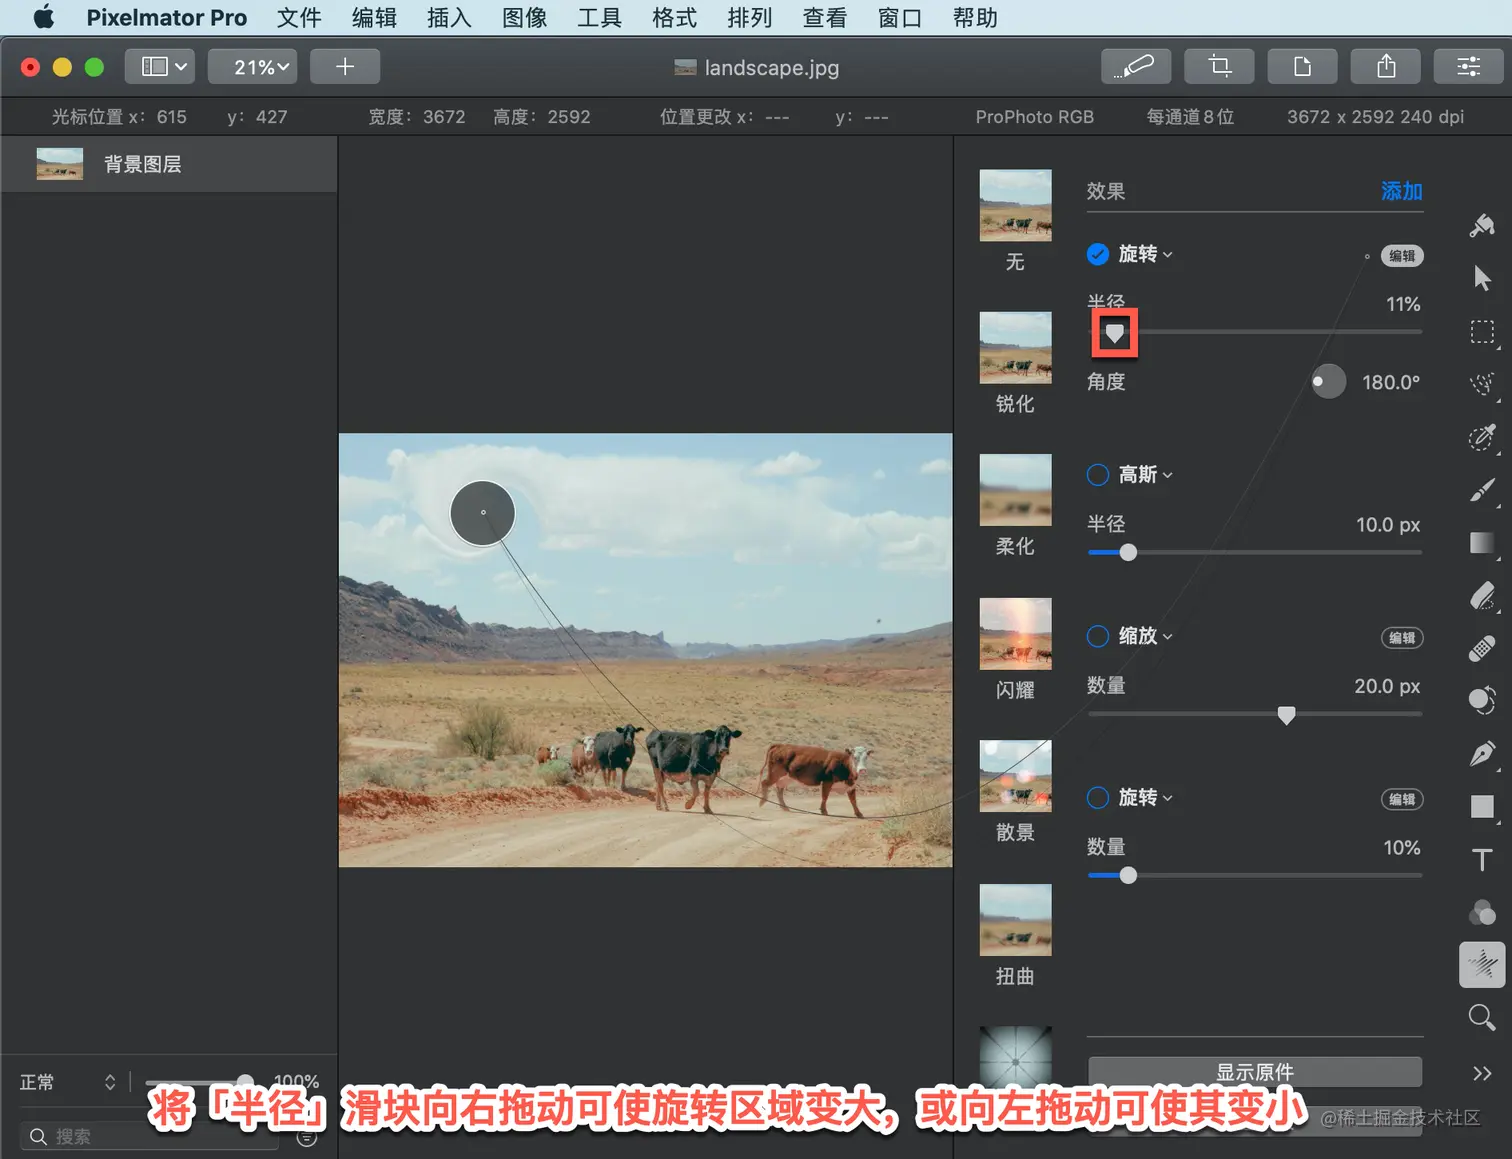Image resolution: width=1512 pixels, height=1159 pixels.
Task: Open the layer filter options icon beside search
Action: point(307,1137)
